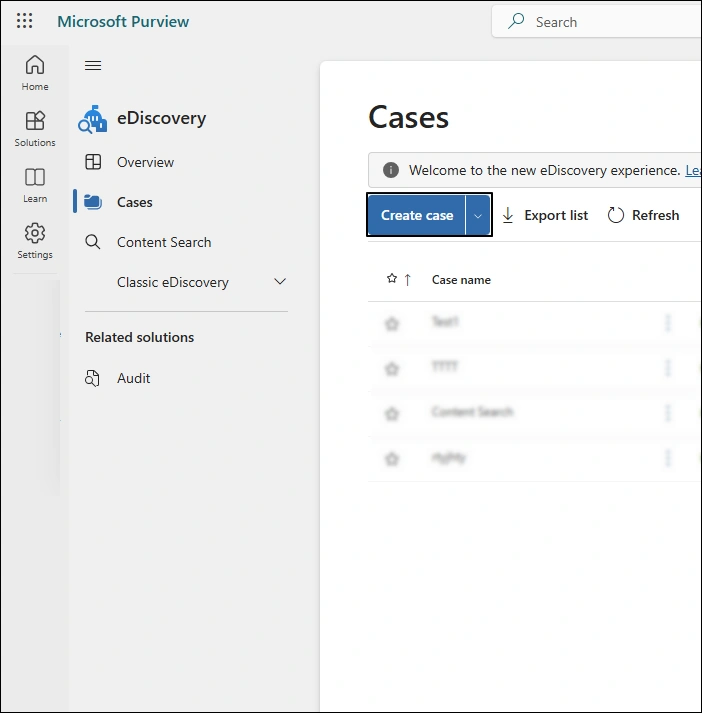Click the Audit document icon
The image size is (702, 713).
coord(92,378)
